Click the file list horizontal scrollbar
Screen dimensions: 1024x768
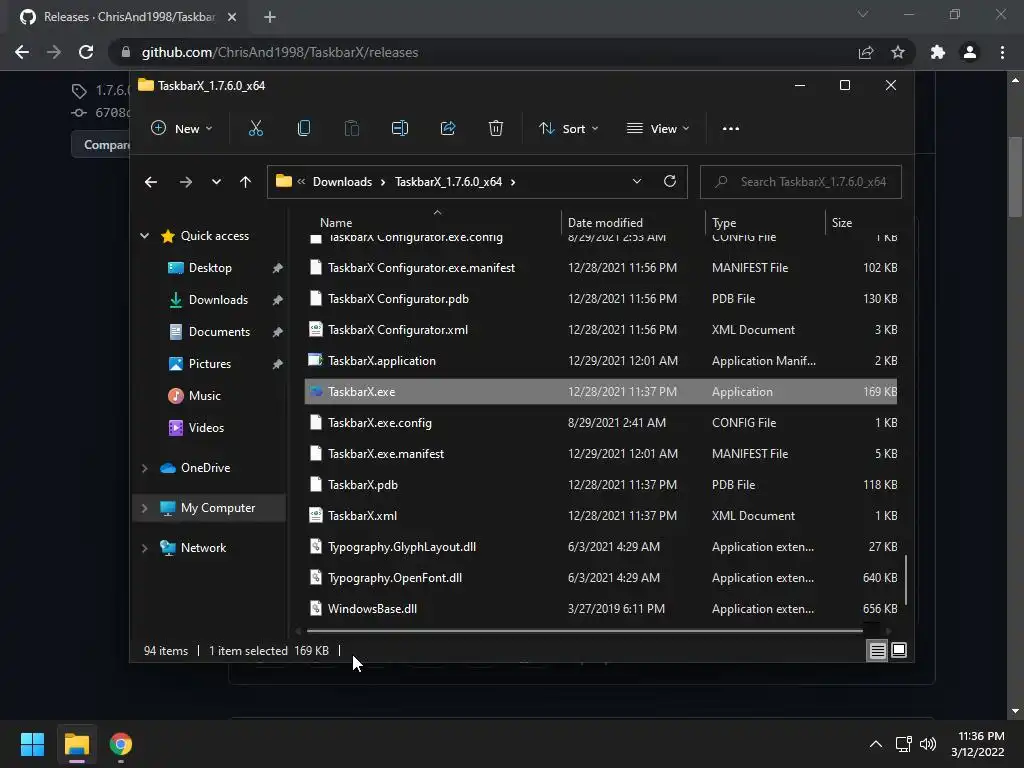(584, 632)
